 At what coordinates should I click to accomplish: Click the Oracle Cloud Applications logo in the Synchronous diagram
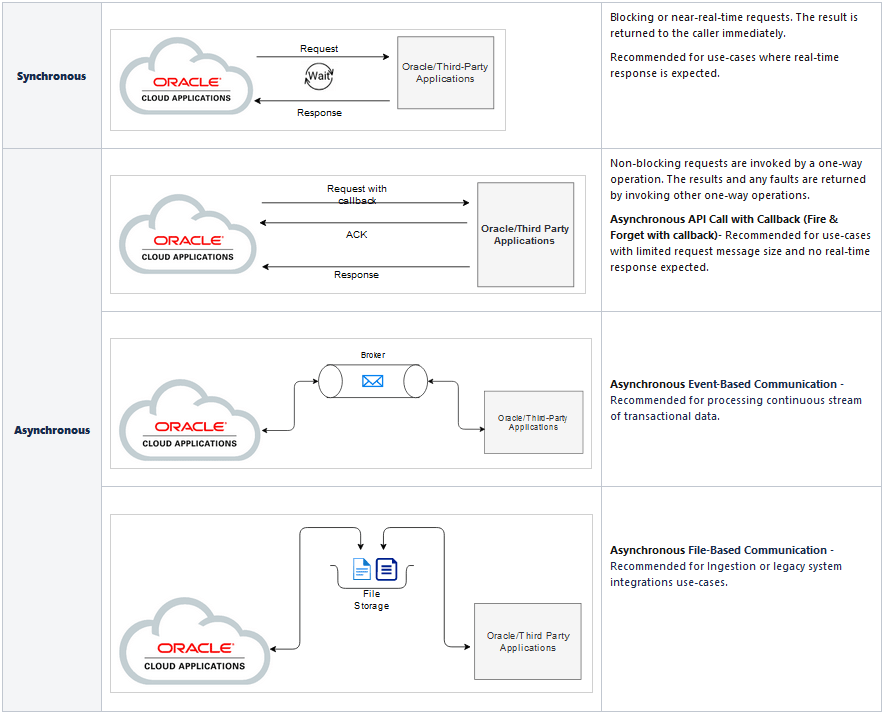185,80
